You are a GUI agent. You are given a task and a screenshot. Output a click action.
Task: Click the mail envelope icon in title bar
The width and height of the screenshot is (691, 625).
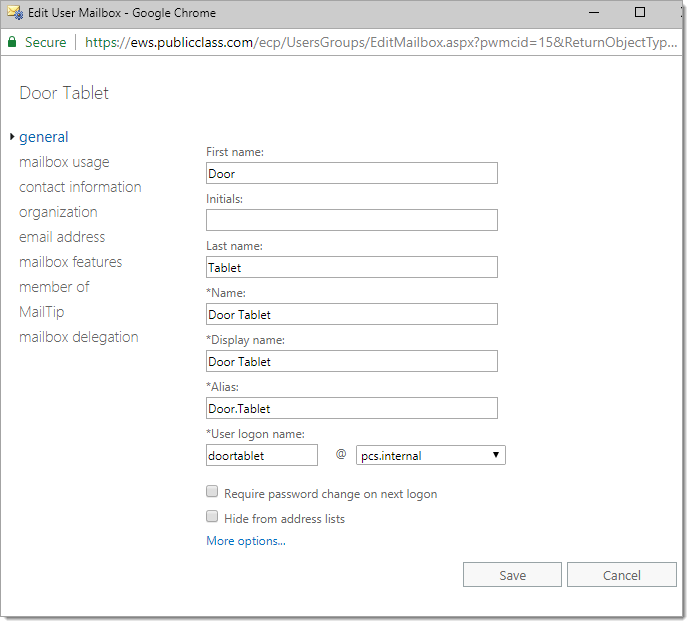coord(14,13)
